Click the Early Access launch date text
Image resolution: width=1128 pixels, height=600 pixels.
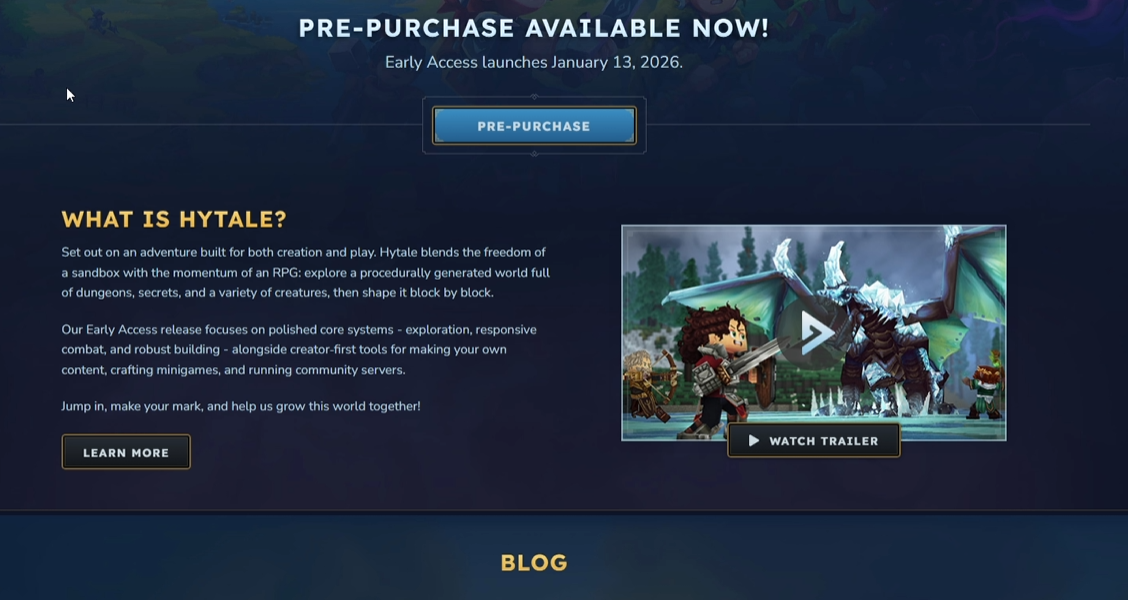534,62
